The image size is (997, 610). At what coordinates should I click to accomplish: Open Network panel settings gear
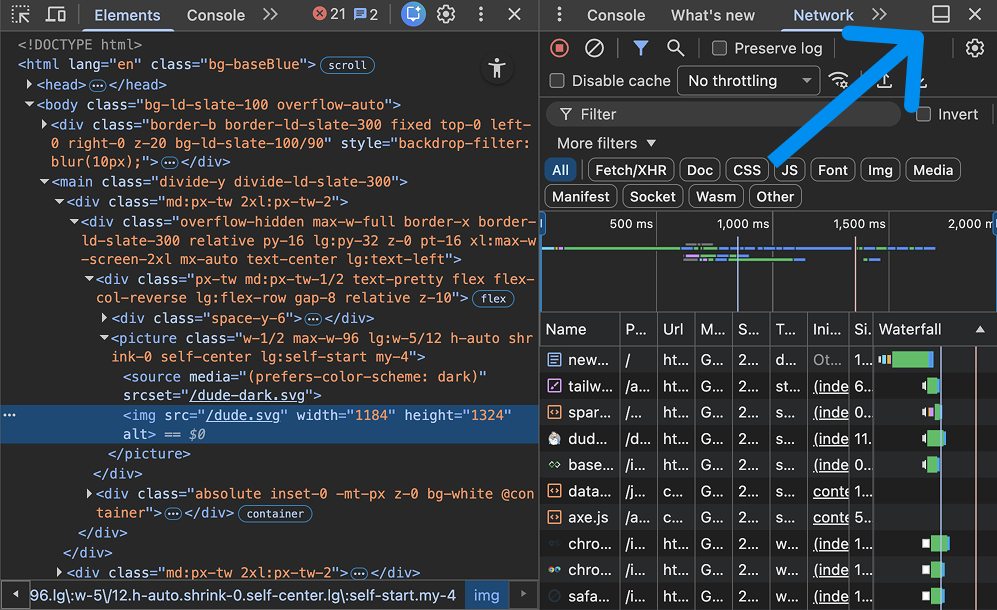(x=974, y=48)
